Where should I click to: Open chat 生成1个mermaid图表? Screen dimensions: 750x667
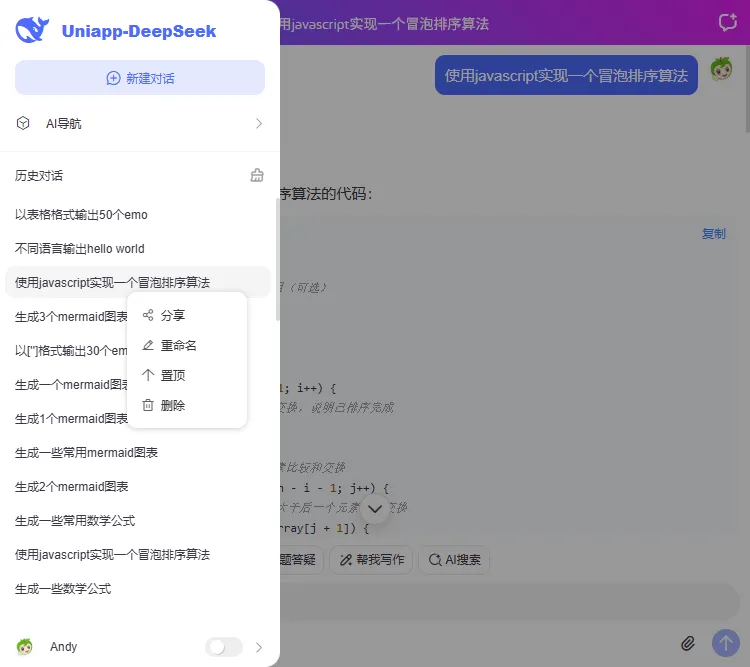pyautogui.click(x=71, y=419)
